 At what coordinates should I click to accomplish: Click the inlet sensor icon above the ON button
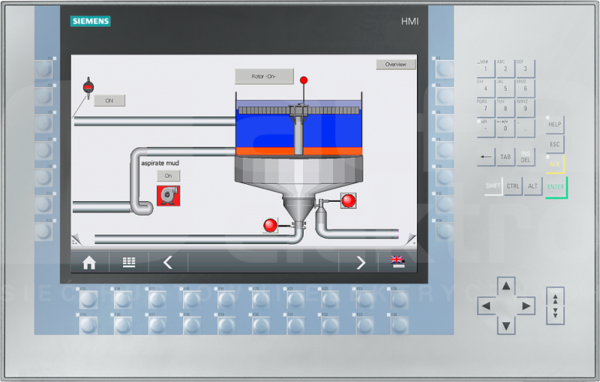[x=88, y=87]
